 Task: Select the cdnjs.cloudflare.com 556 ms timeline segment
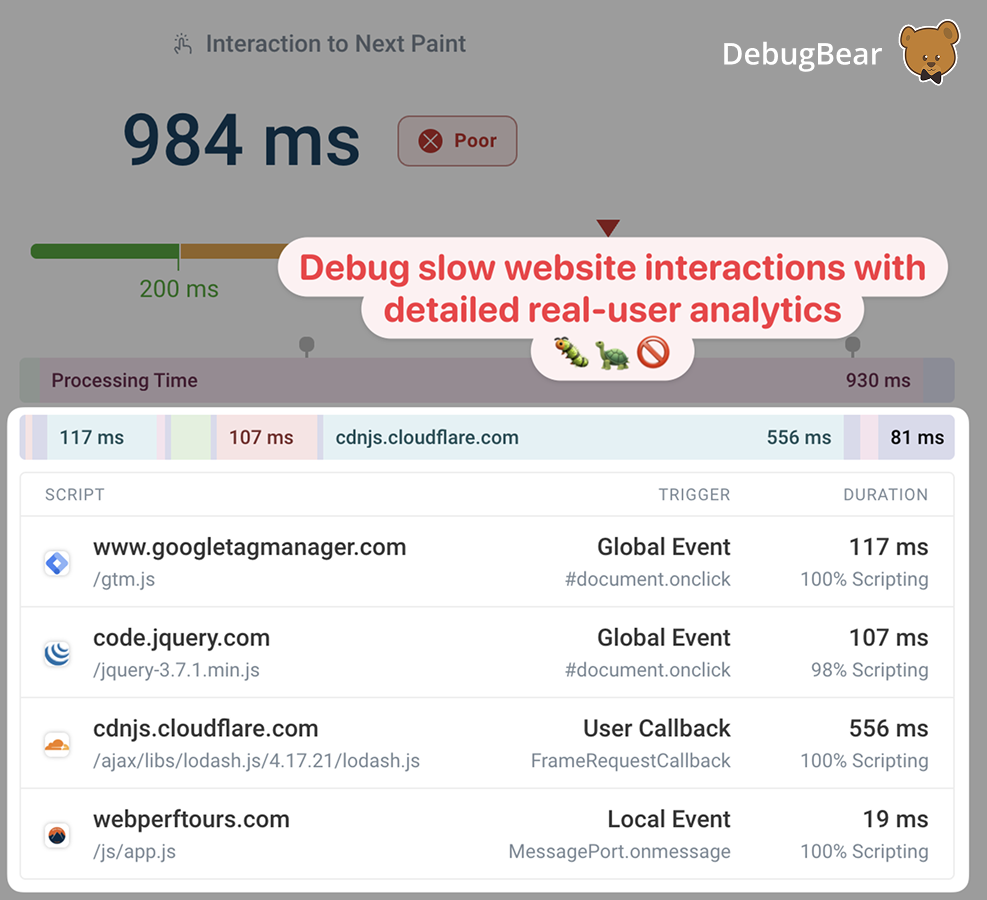click(x=584, y=437)
